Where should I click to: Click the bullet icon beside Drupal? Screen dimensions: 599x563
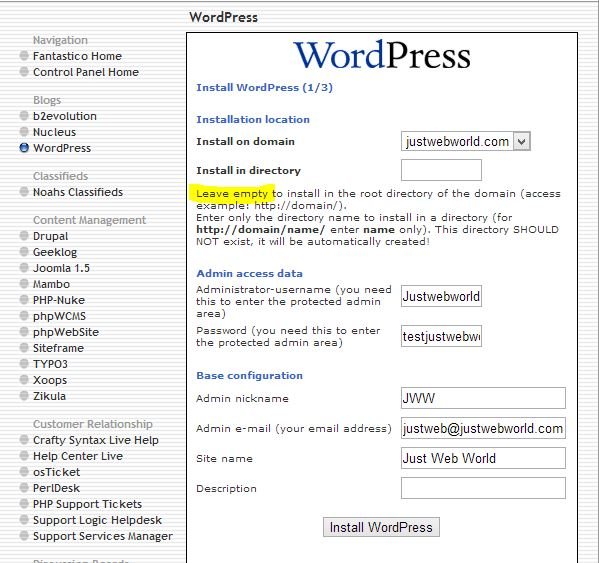pos(24,236)
